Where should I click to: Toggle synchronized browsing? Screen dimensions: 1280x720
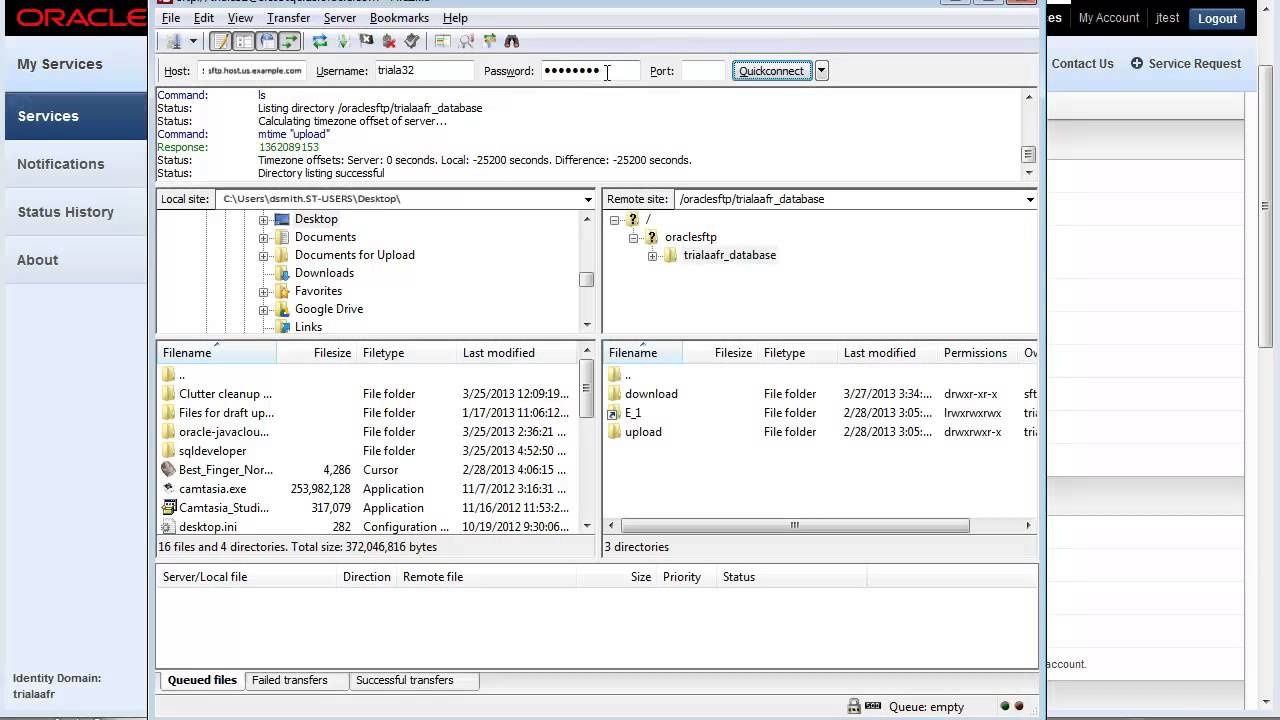pyautogui.click(x=489, y=41)
